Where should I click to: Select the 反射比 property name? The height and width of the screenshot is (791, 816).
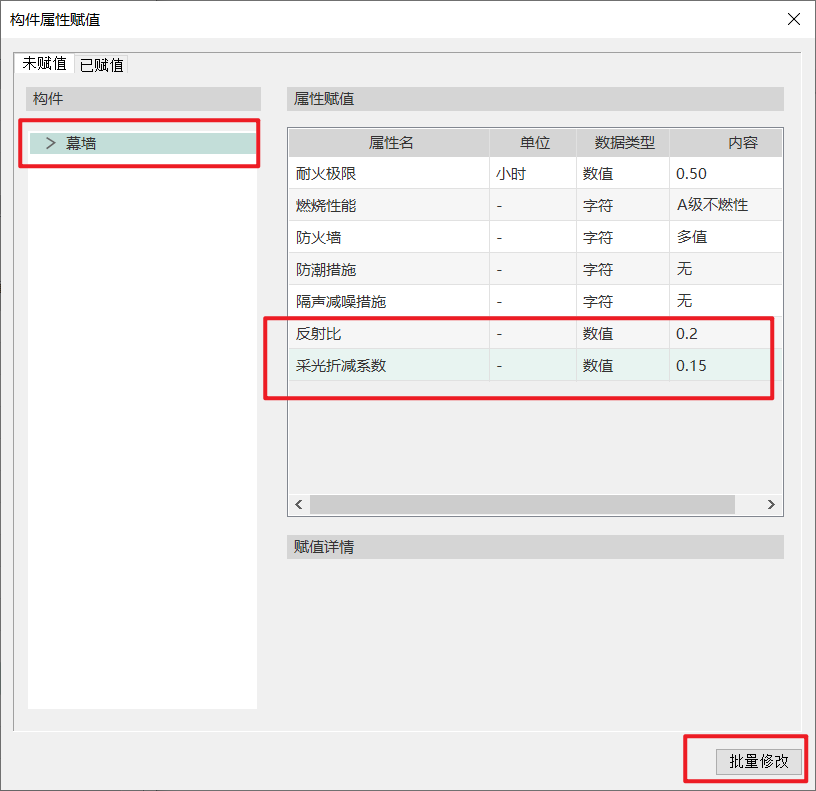318,334
